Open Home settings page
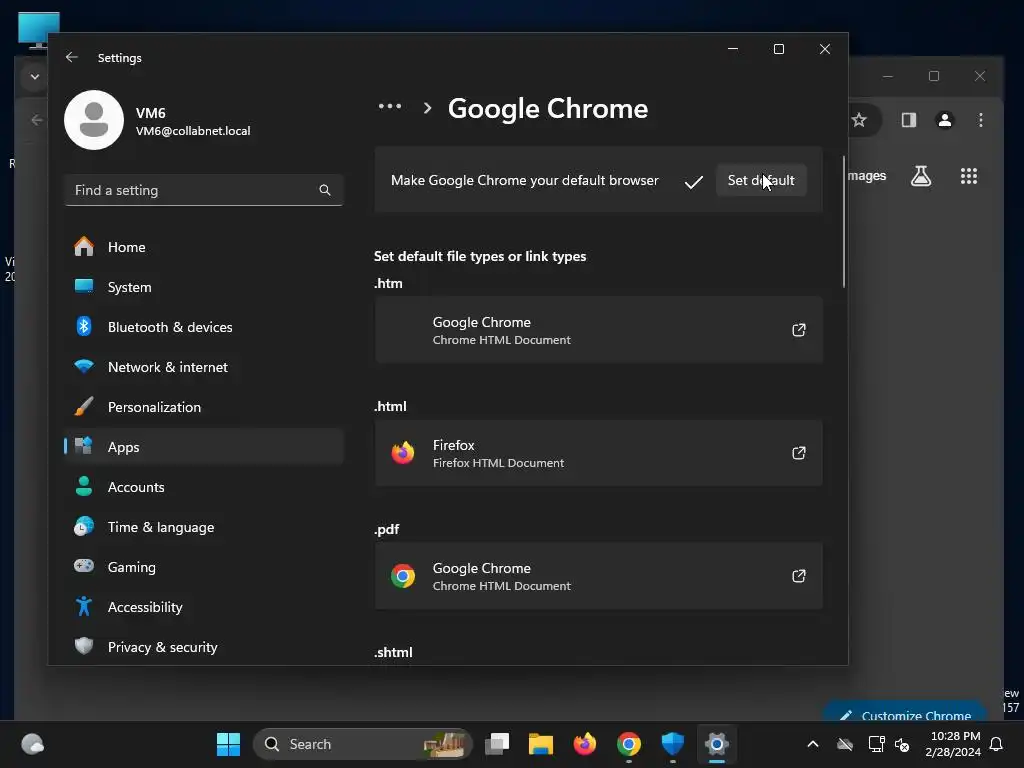The height and width of the screenshot is (768, 1024). (204, 247)
